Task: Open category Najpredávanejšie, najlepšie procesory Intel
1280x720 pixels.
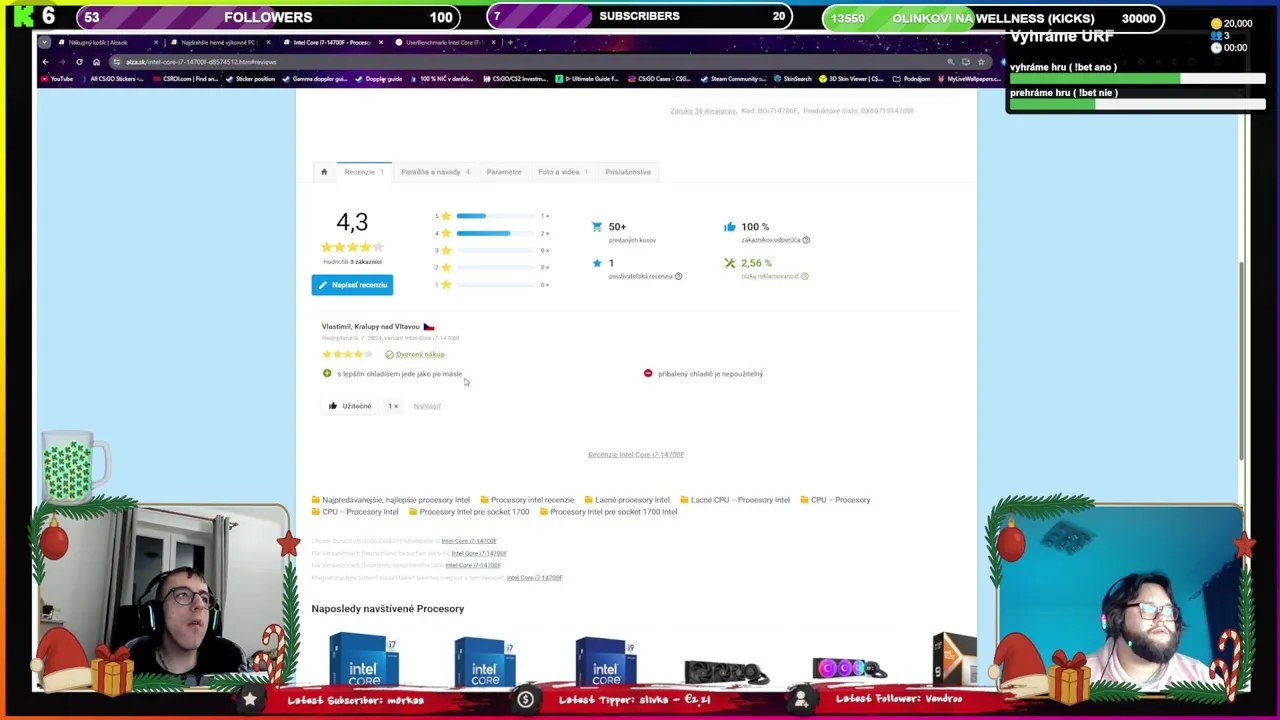Action: 395,500
